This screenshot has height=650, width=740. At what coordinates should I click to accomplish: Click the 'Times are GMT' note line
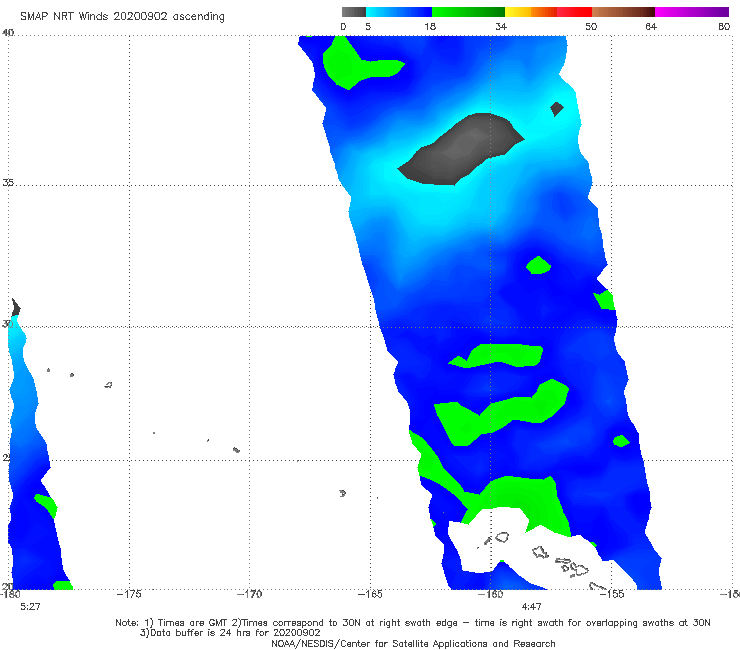[x=413, y=623]
